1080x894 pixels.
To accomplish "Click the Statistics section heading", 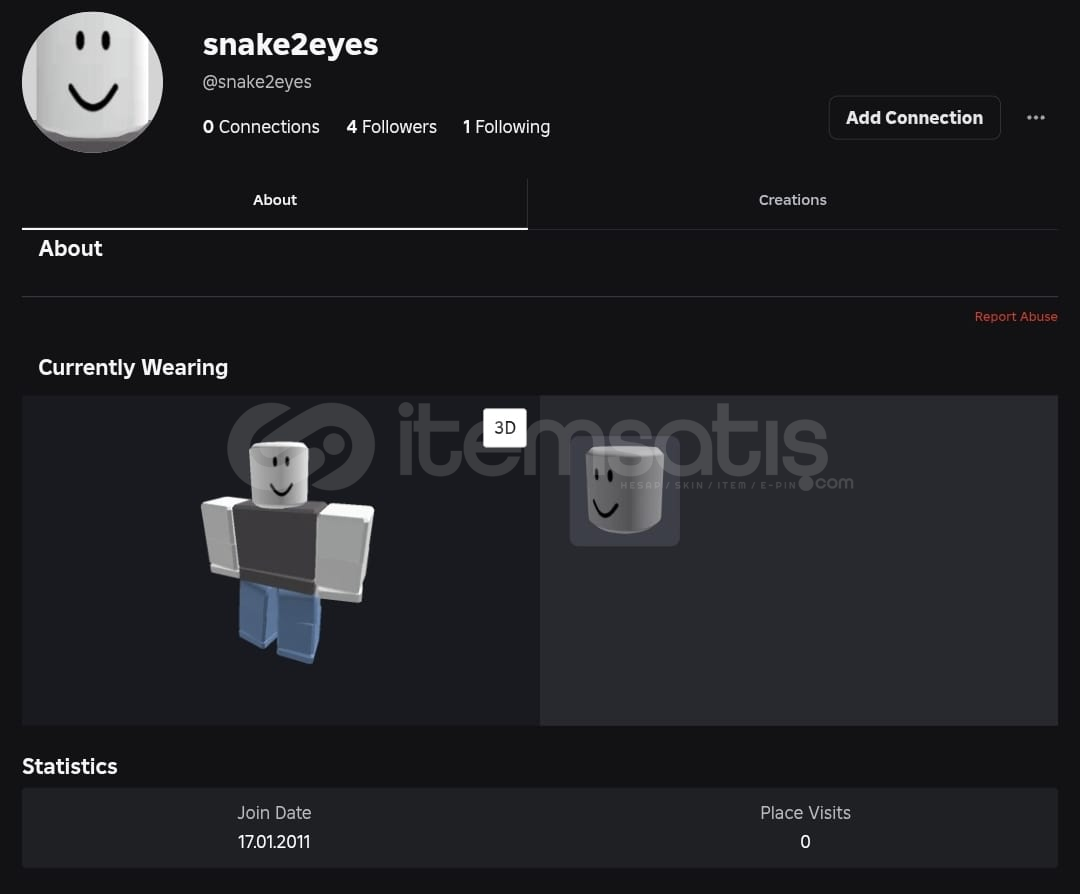I will tap(70, 767).
